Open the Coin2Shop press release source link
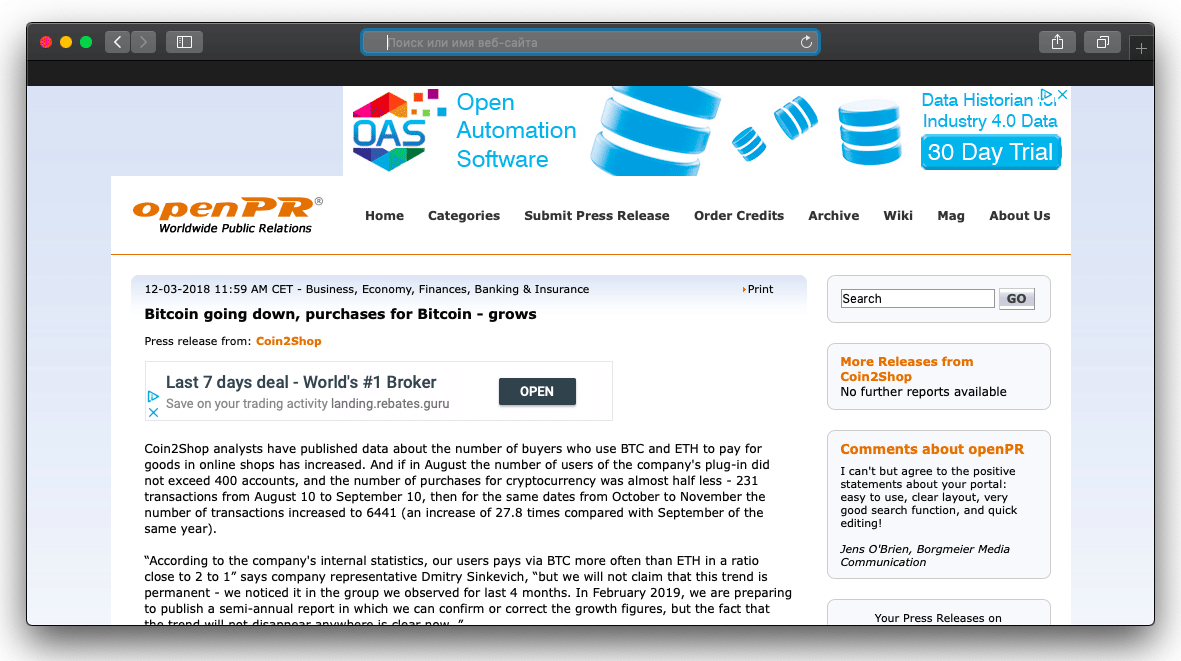The width and height of the screenshot is (1181, 661). 288,341
